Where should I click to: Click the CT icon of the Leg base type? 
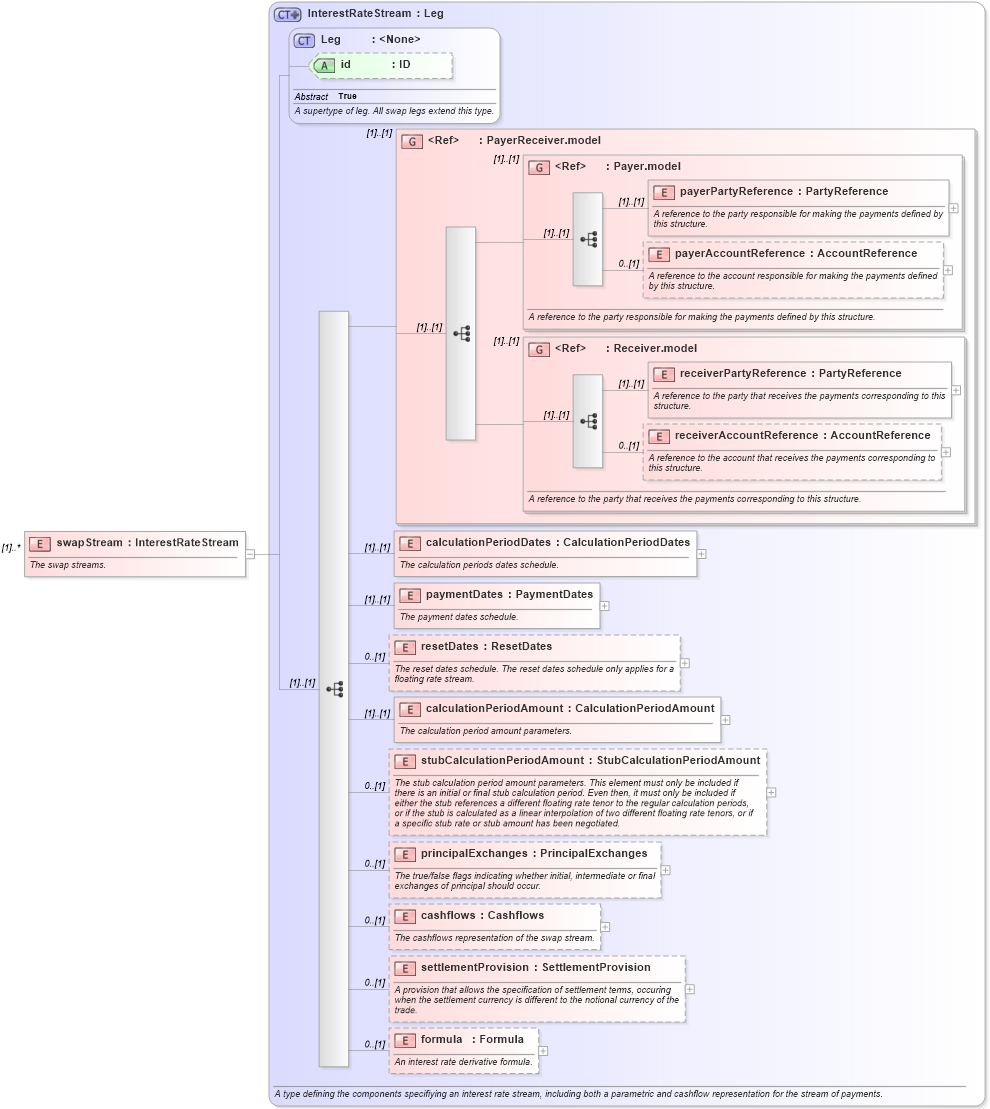pos(303,39)
